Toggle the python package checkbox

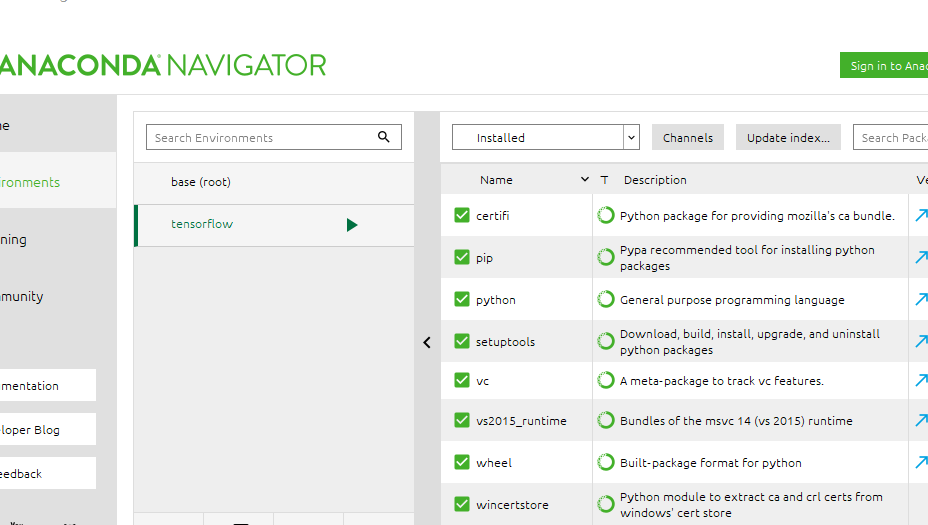coord(462,299)
